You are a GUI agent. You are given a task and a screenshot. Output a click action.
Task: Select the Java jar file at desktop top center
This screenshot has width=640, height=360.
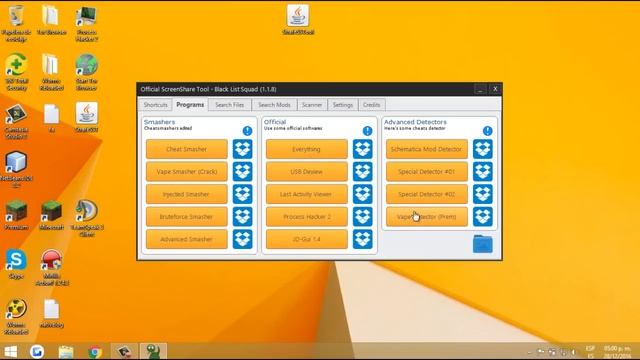pos(298,19)
